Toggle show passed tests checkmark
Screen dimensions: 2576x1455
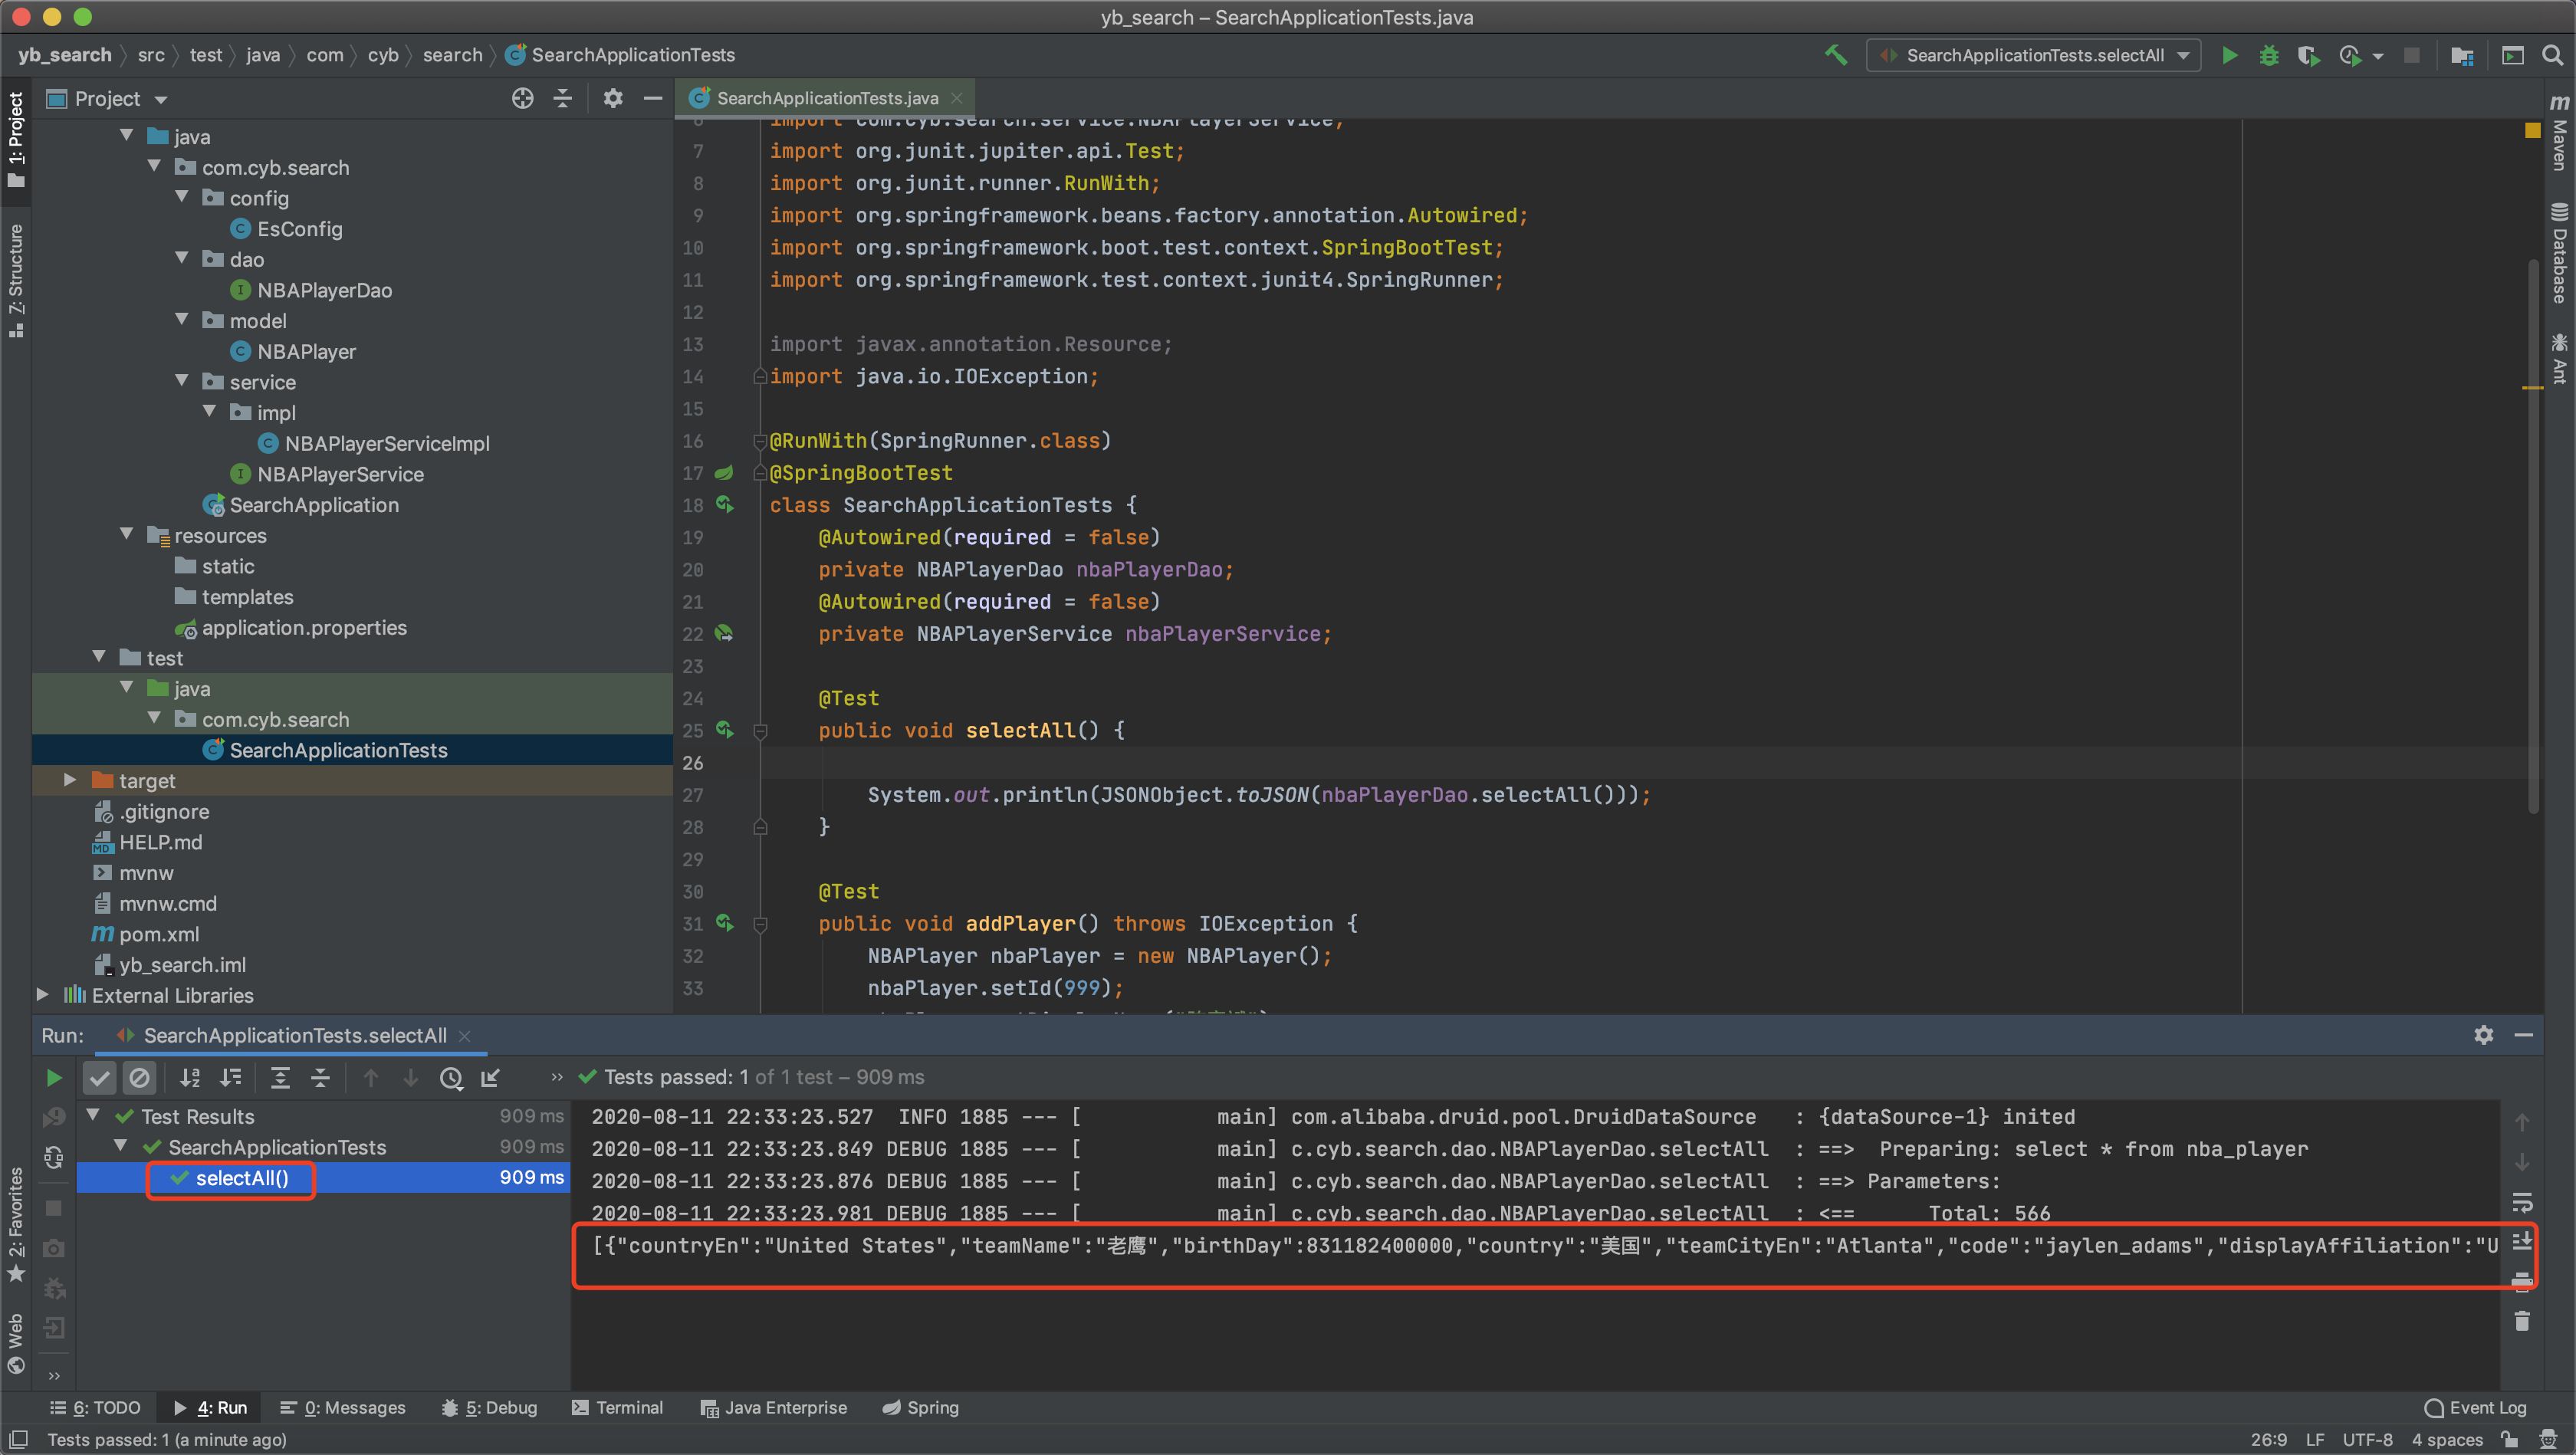99,1077
